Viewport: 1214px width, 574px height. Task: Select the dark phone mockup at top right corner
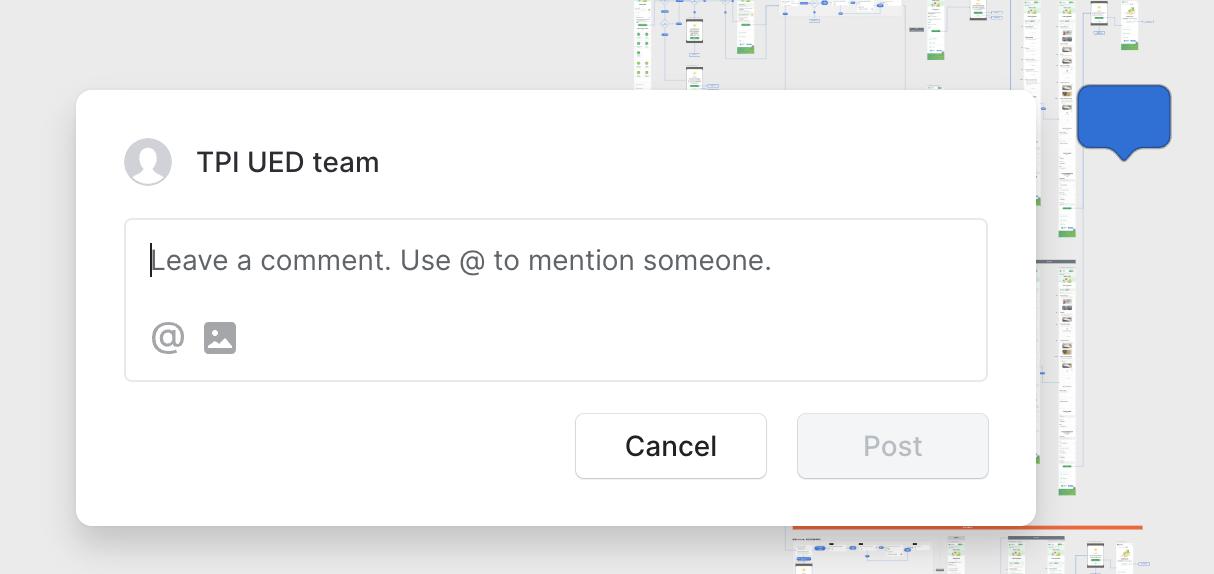(x=1099, y=13)
